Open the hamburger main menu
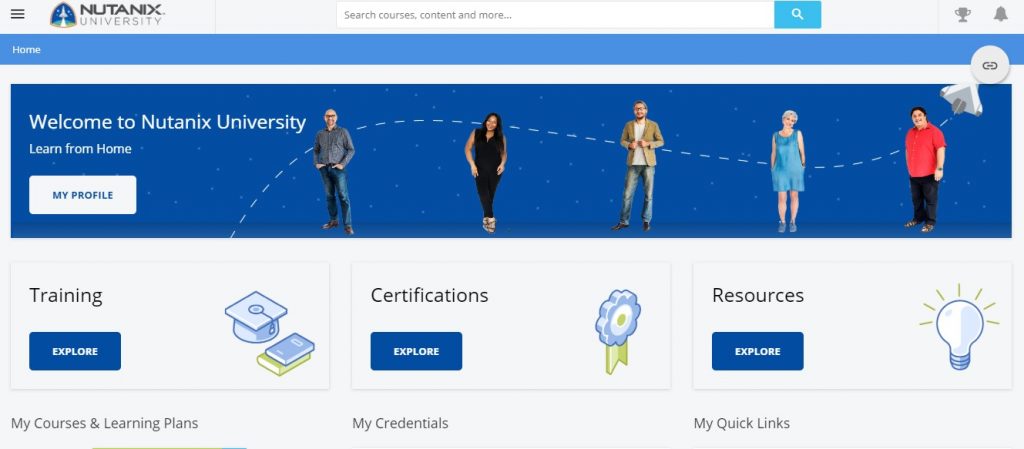1024x449 pixels. coord(18,14)
